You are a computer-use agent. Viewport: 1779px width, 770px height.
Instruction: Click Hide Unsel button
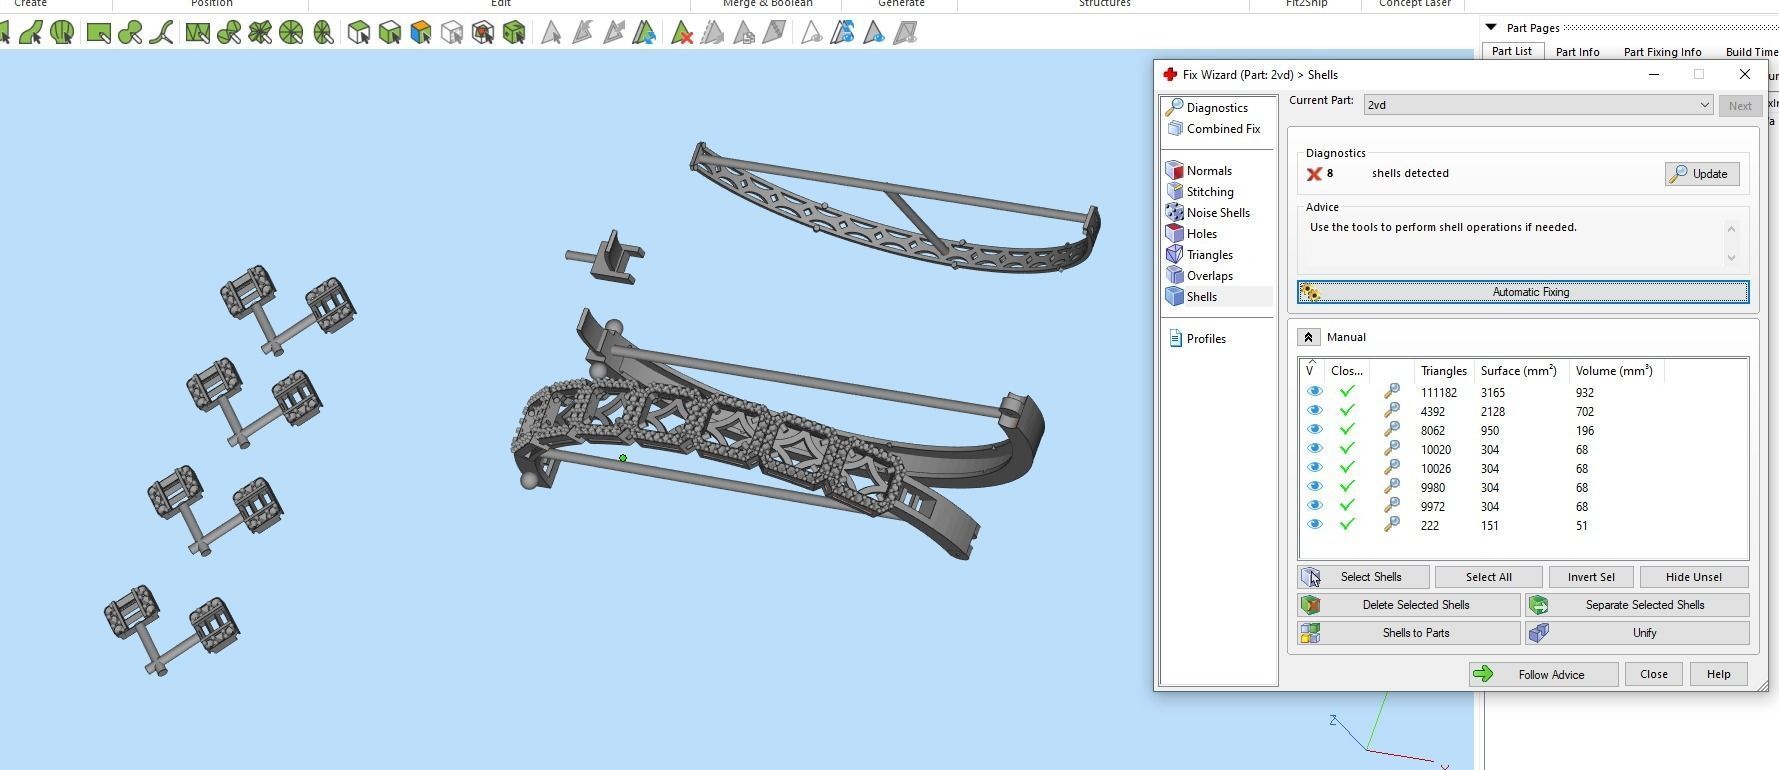point(1694,577)
